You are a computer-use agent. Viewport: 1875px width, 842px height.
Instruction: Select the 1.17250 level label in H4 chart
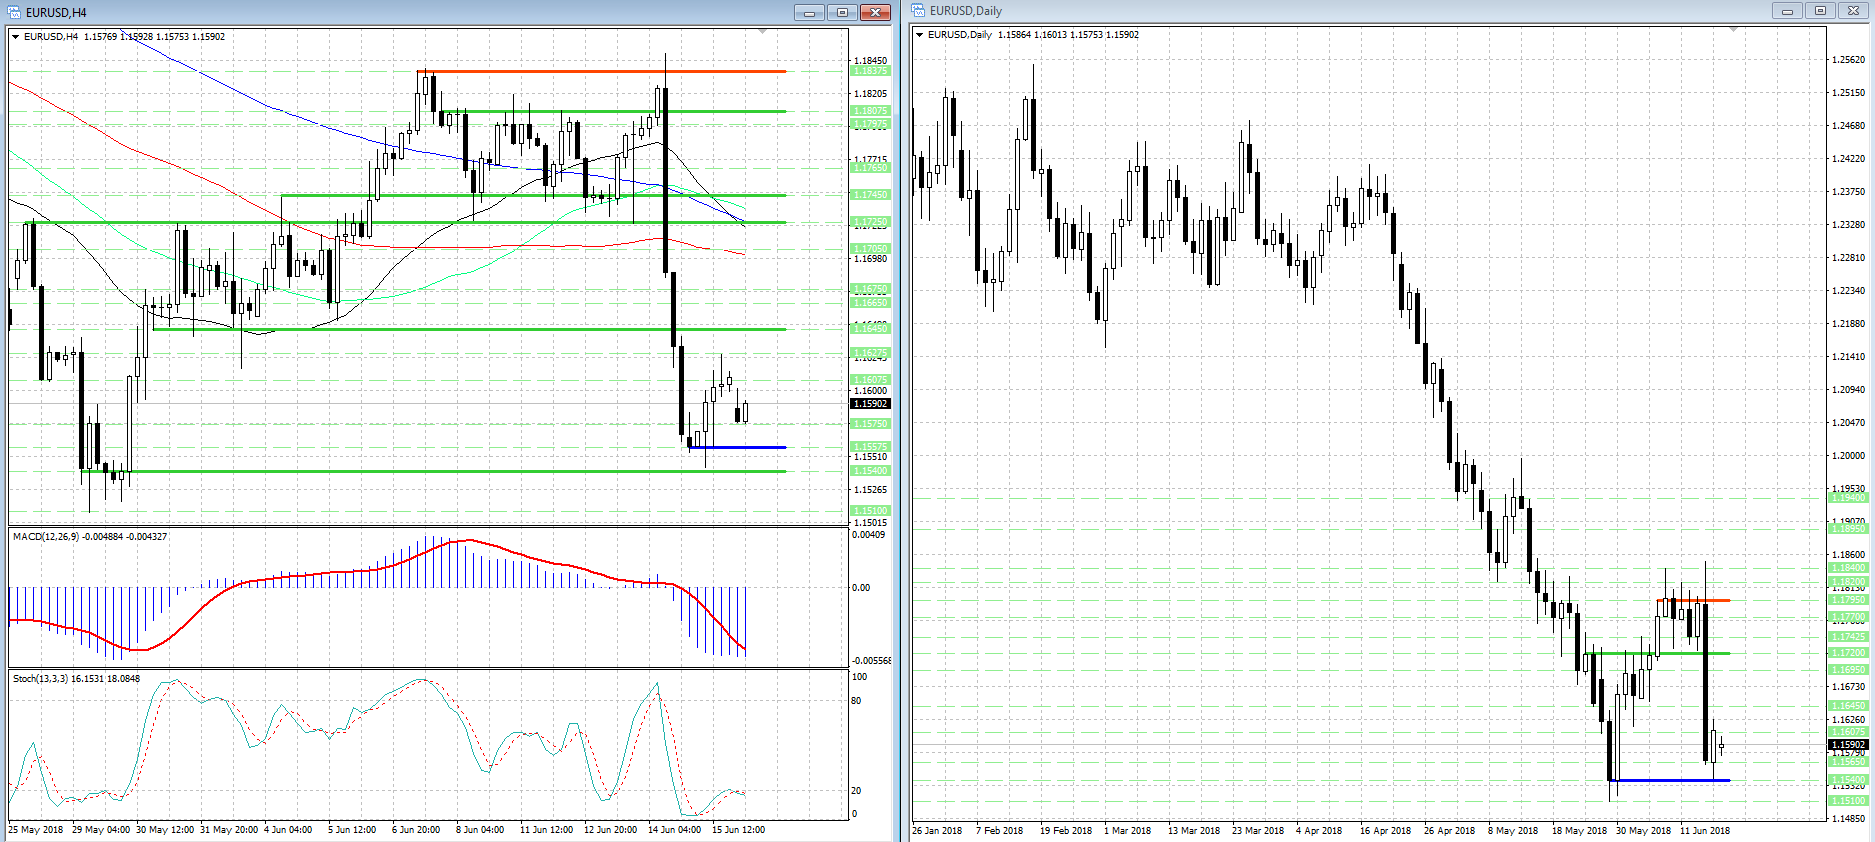click(870, 222)
